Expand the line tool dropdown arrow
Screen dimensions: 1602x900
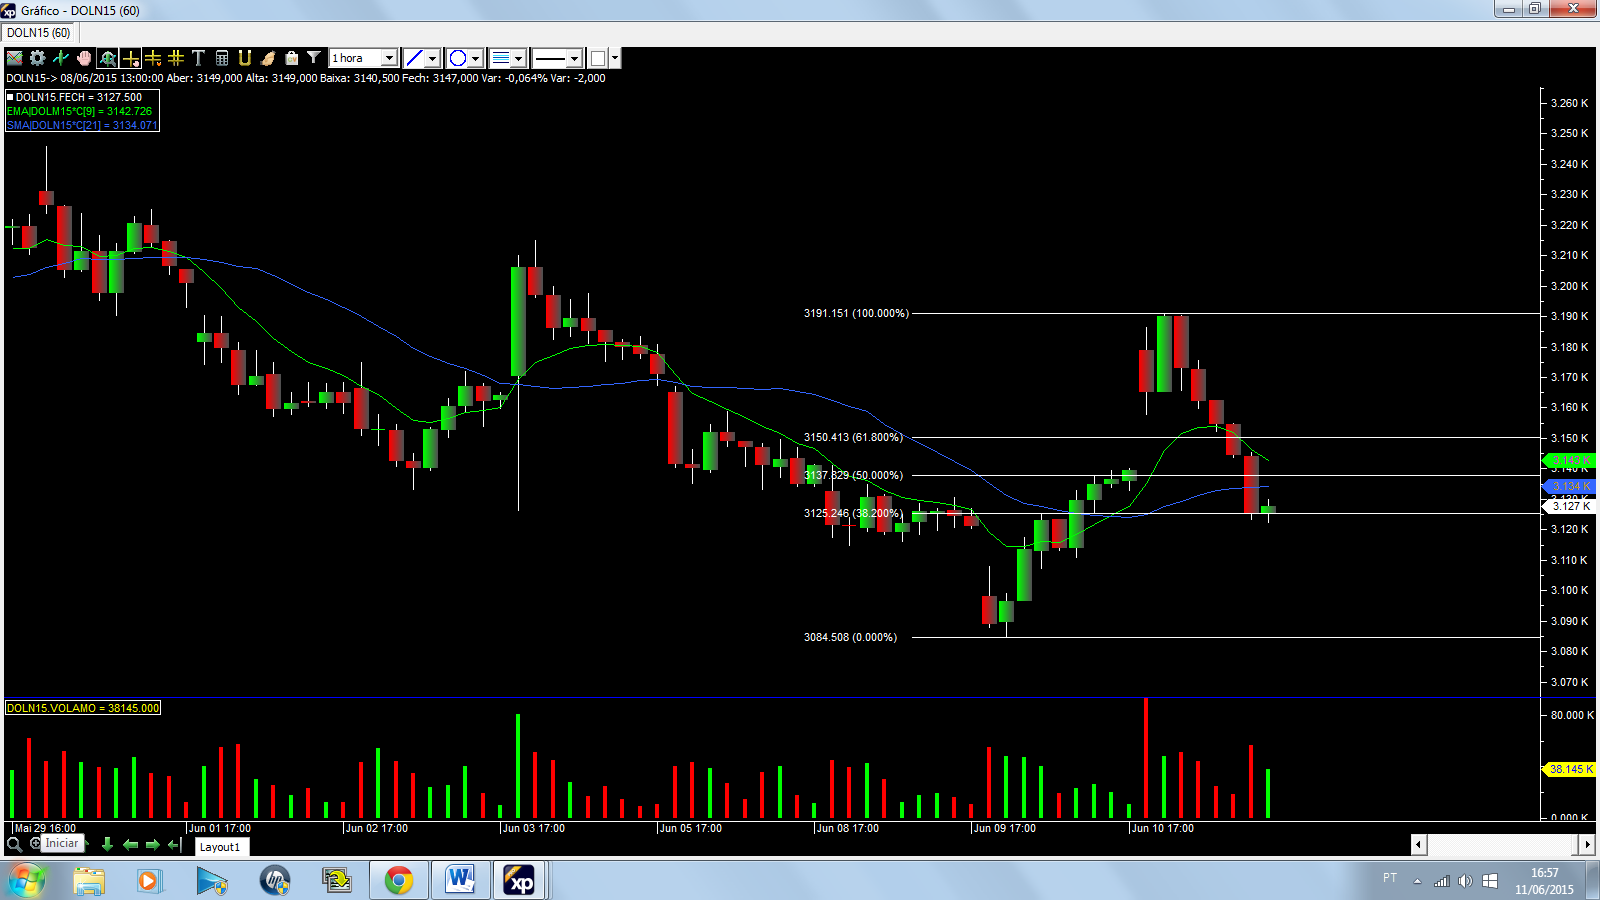point(432,58)
